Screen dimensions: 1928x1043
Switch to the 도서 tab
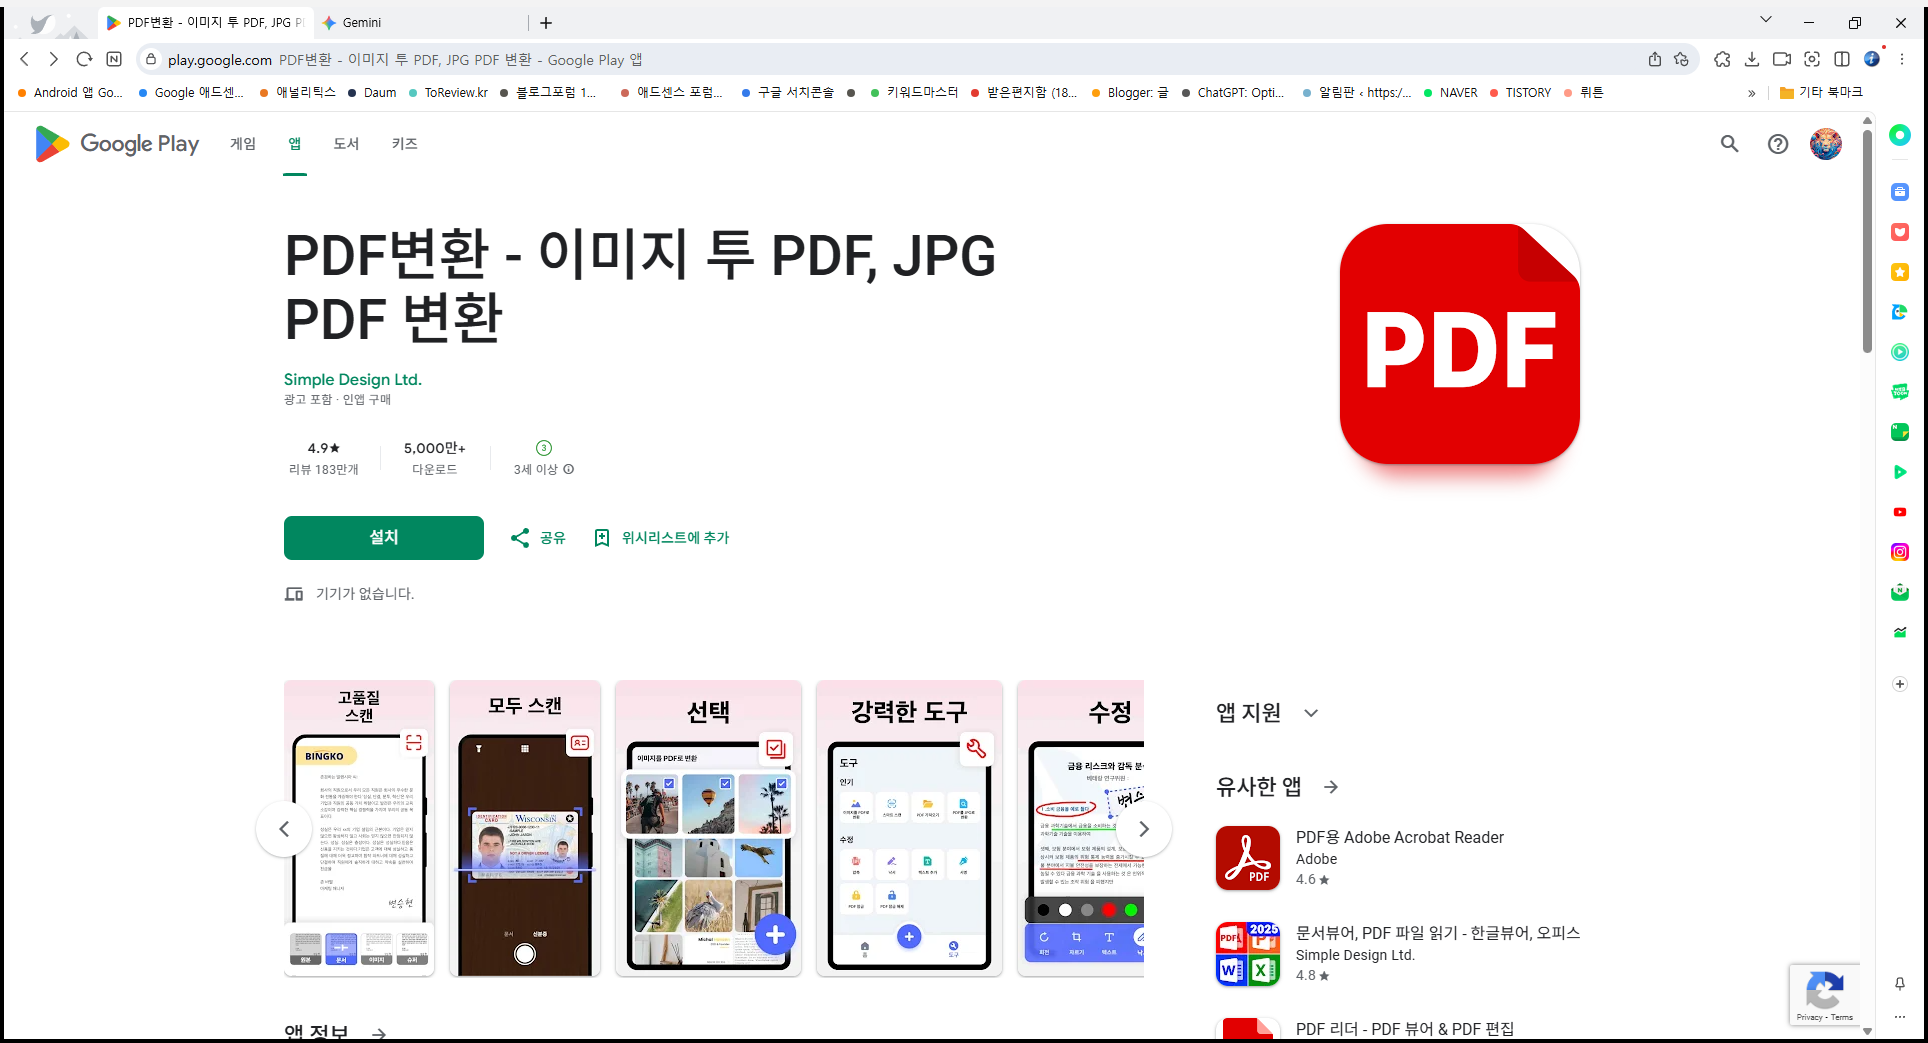pyautogui.click(x=346, y=144)
